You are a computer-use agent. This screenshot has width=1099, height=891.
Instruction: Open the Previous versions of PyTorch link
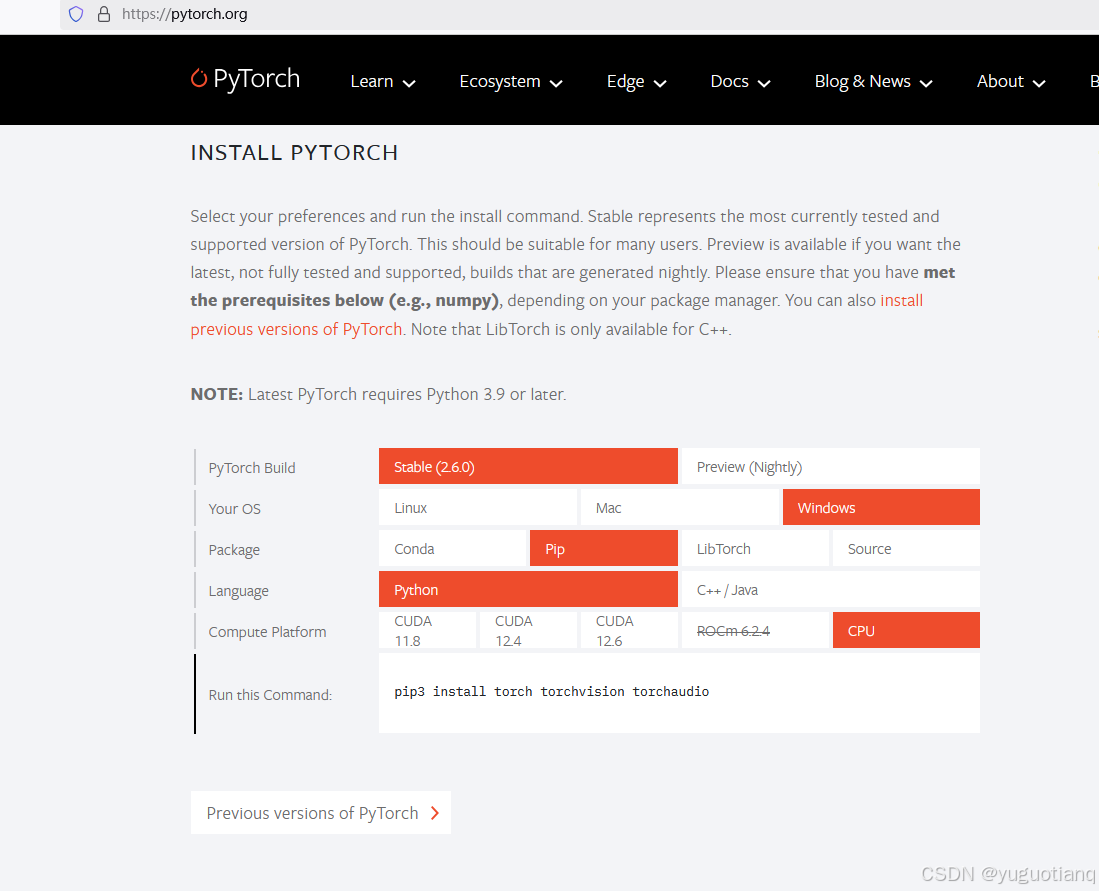(x=320, y=812)
